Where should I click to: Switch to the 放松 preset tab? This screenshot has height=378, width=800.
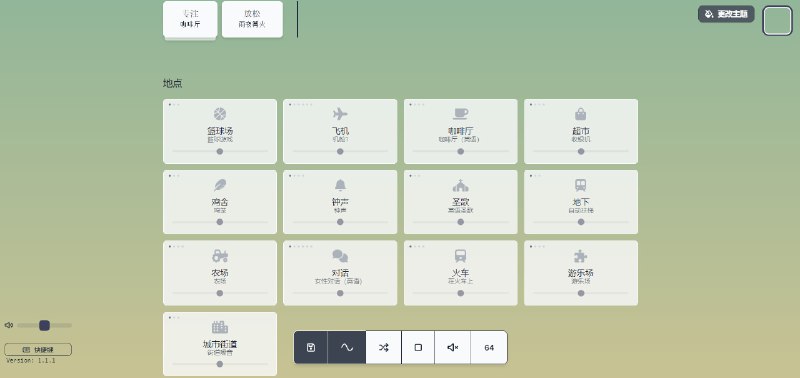[252, 19]
